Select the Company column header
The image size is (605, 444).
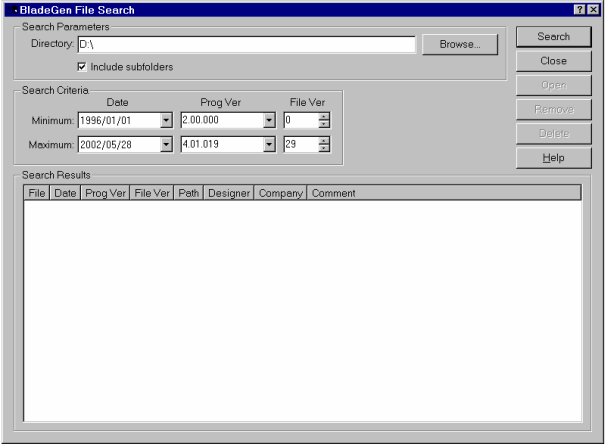tap(280, 193)
